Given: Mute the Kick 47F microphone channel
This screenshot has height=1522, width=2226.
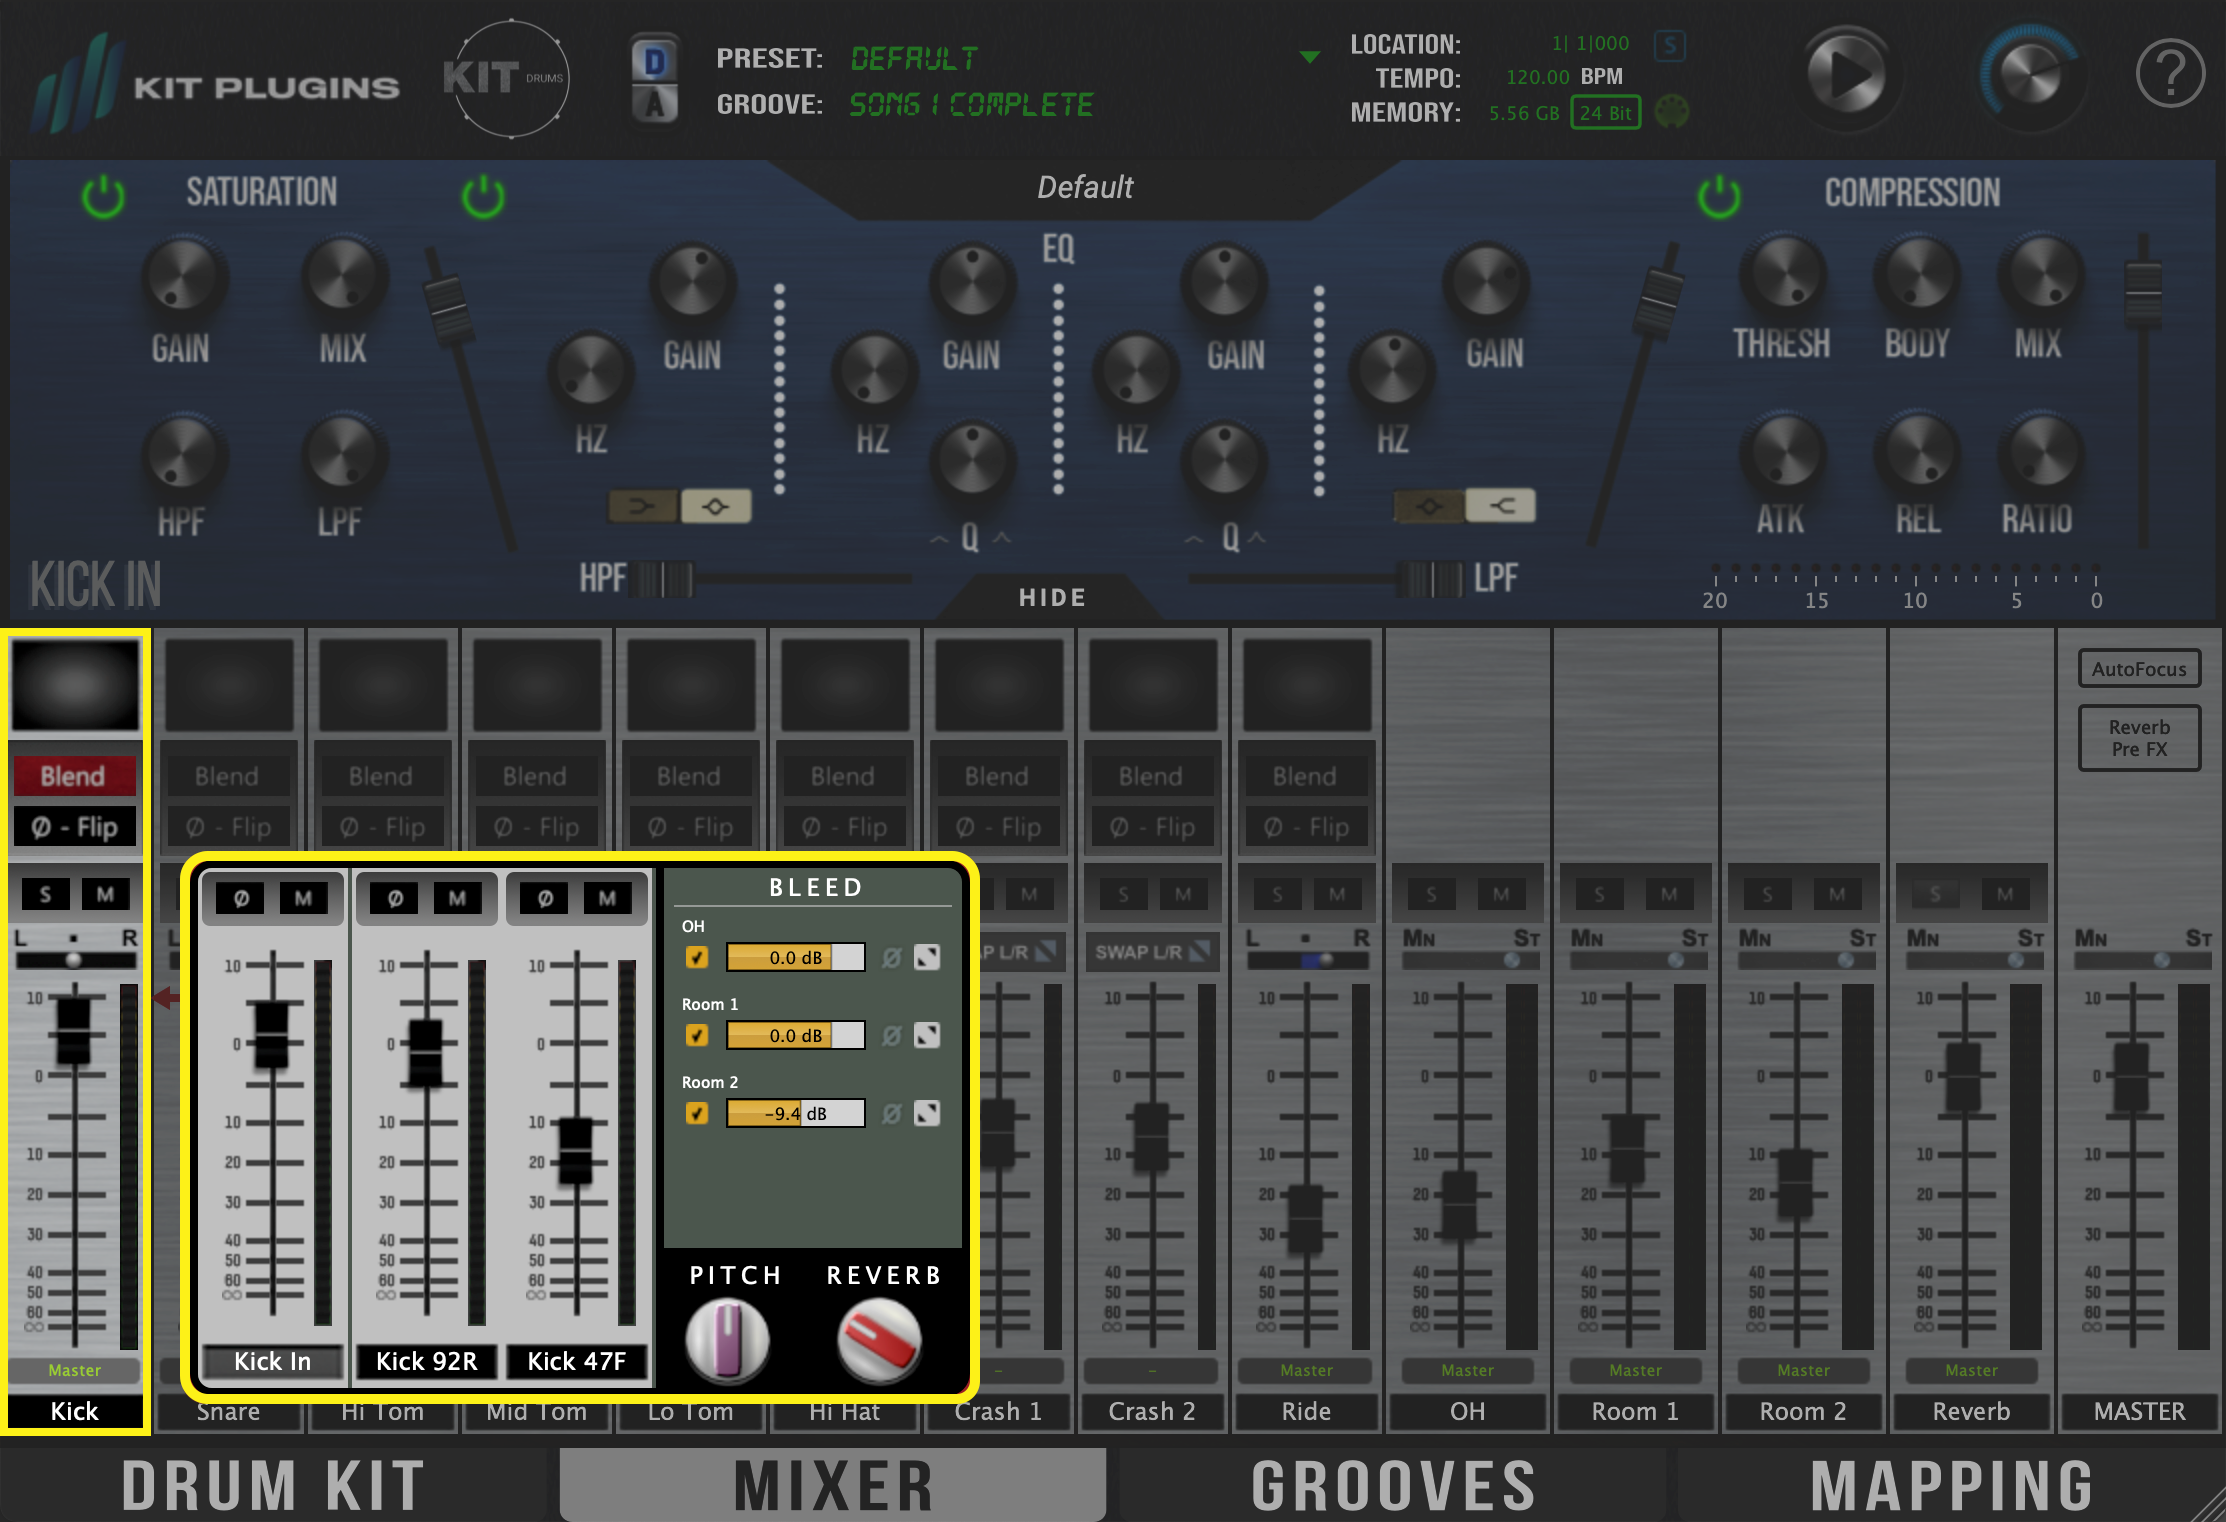Looking at the screenshot, I should coord(607,898).
